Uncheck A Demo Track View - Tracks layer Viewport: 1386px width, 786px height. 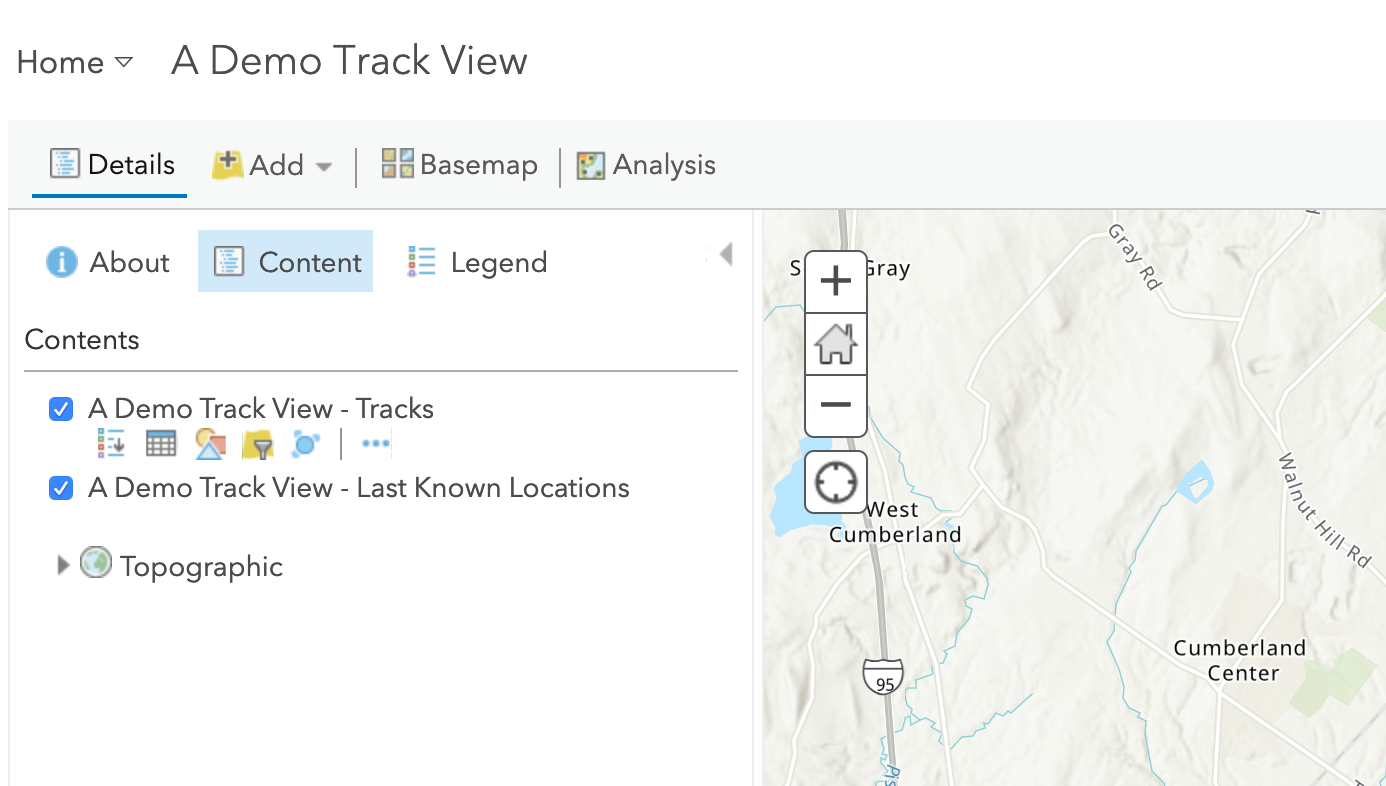pos(61,408)
